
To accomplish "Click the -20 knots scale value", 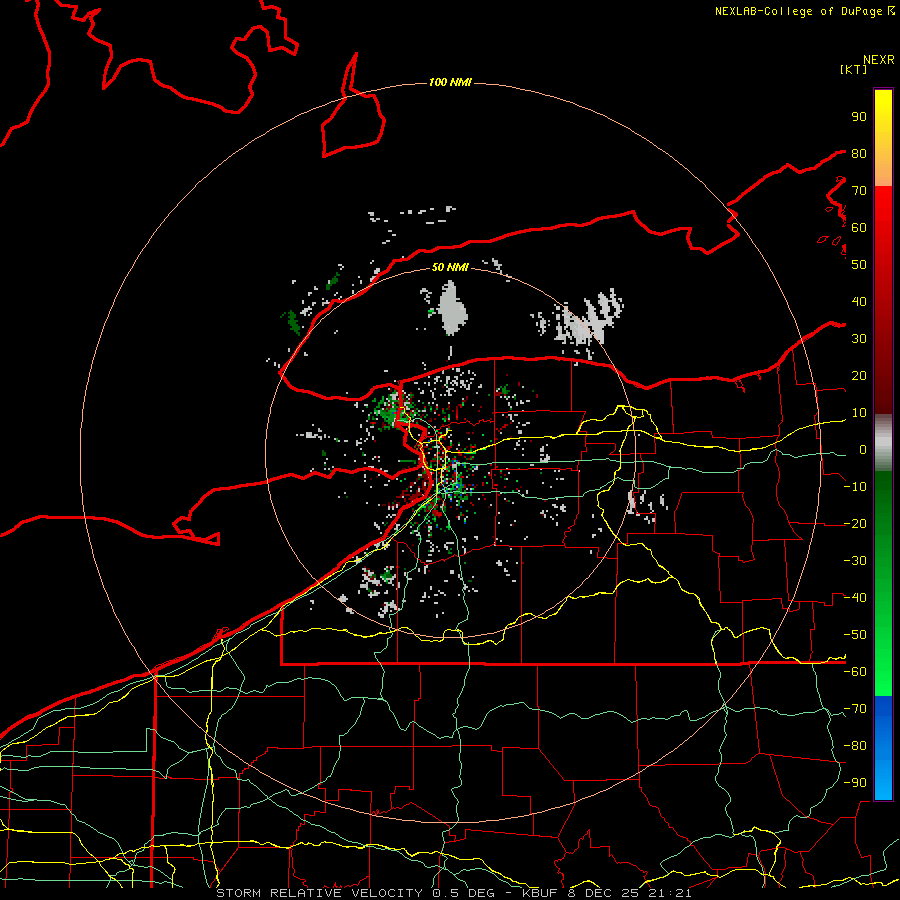I will pos(855,524).
